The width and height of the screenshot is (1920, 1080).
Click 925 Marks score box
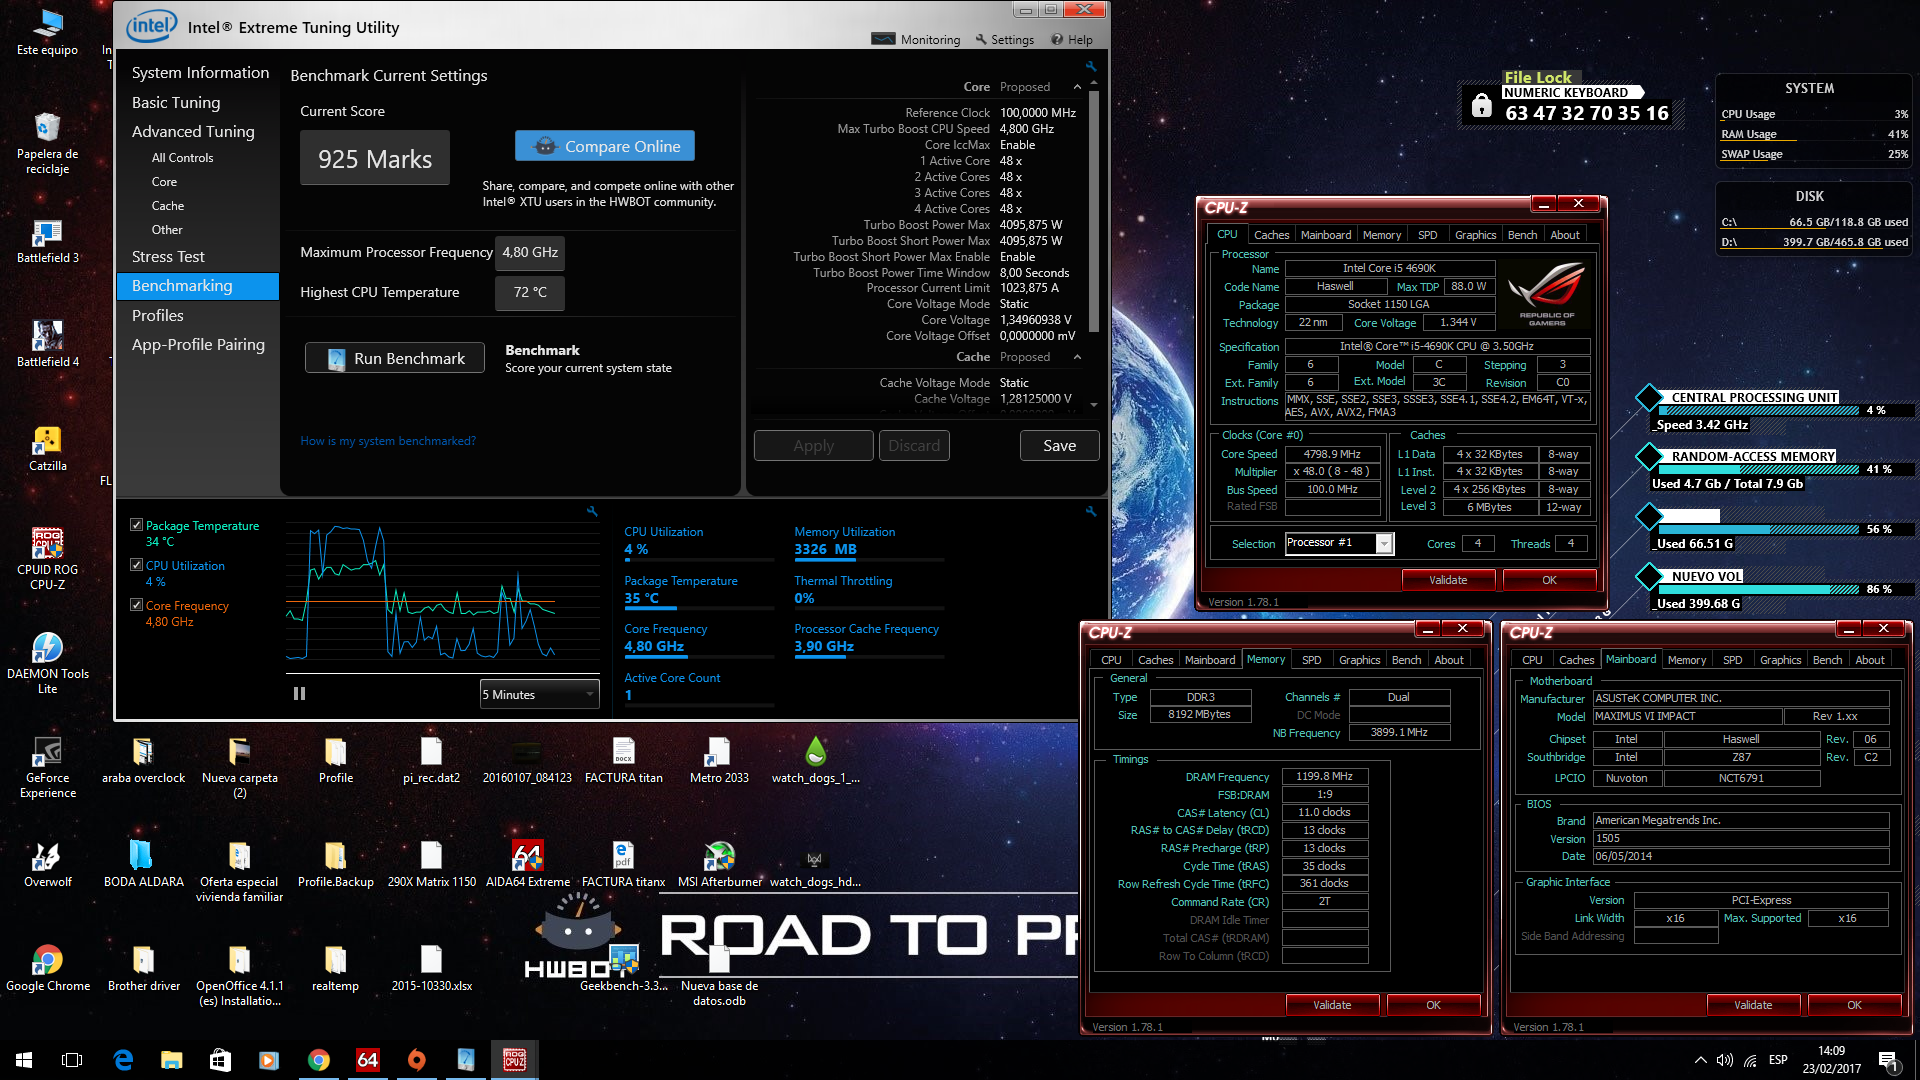click(x=375, y=158)
